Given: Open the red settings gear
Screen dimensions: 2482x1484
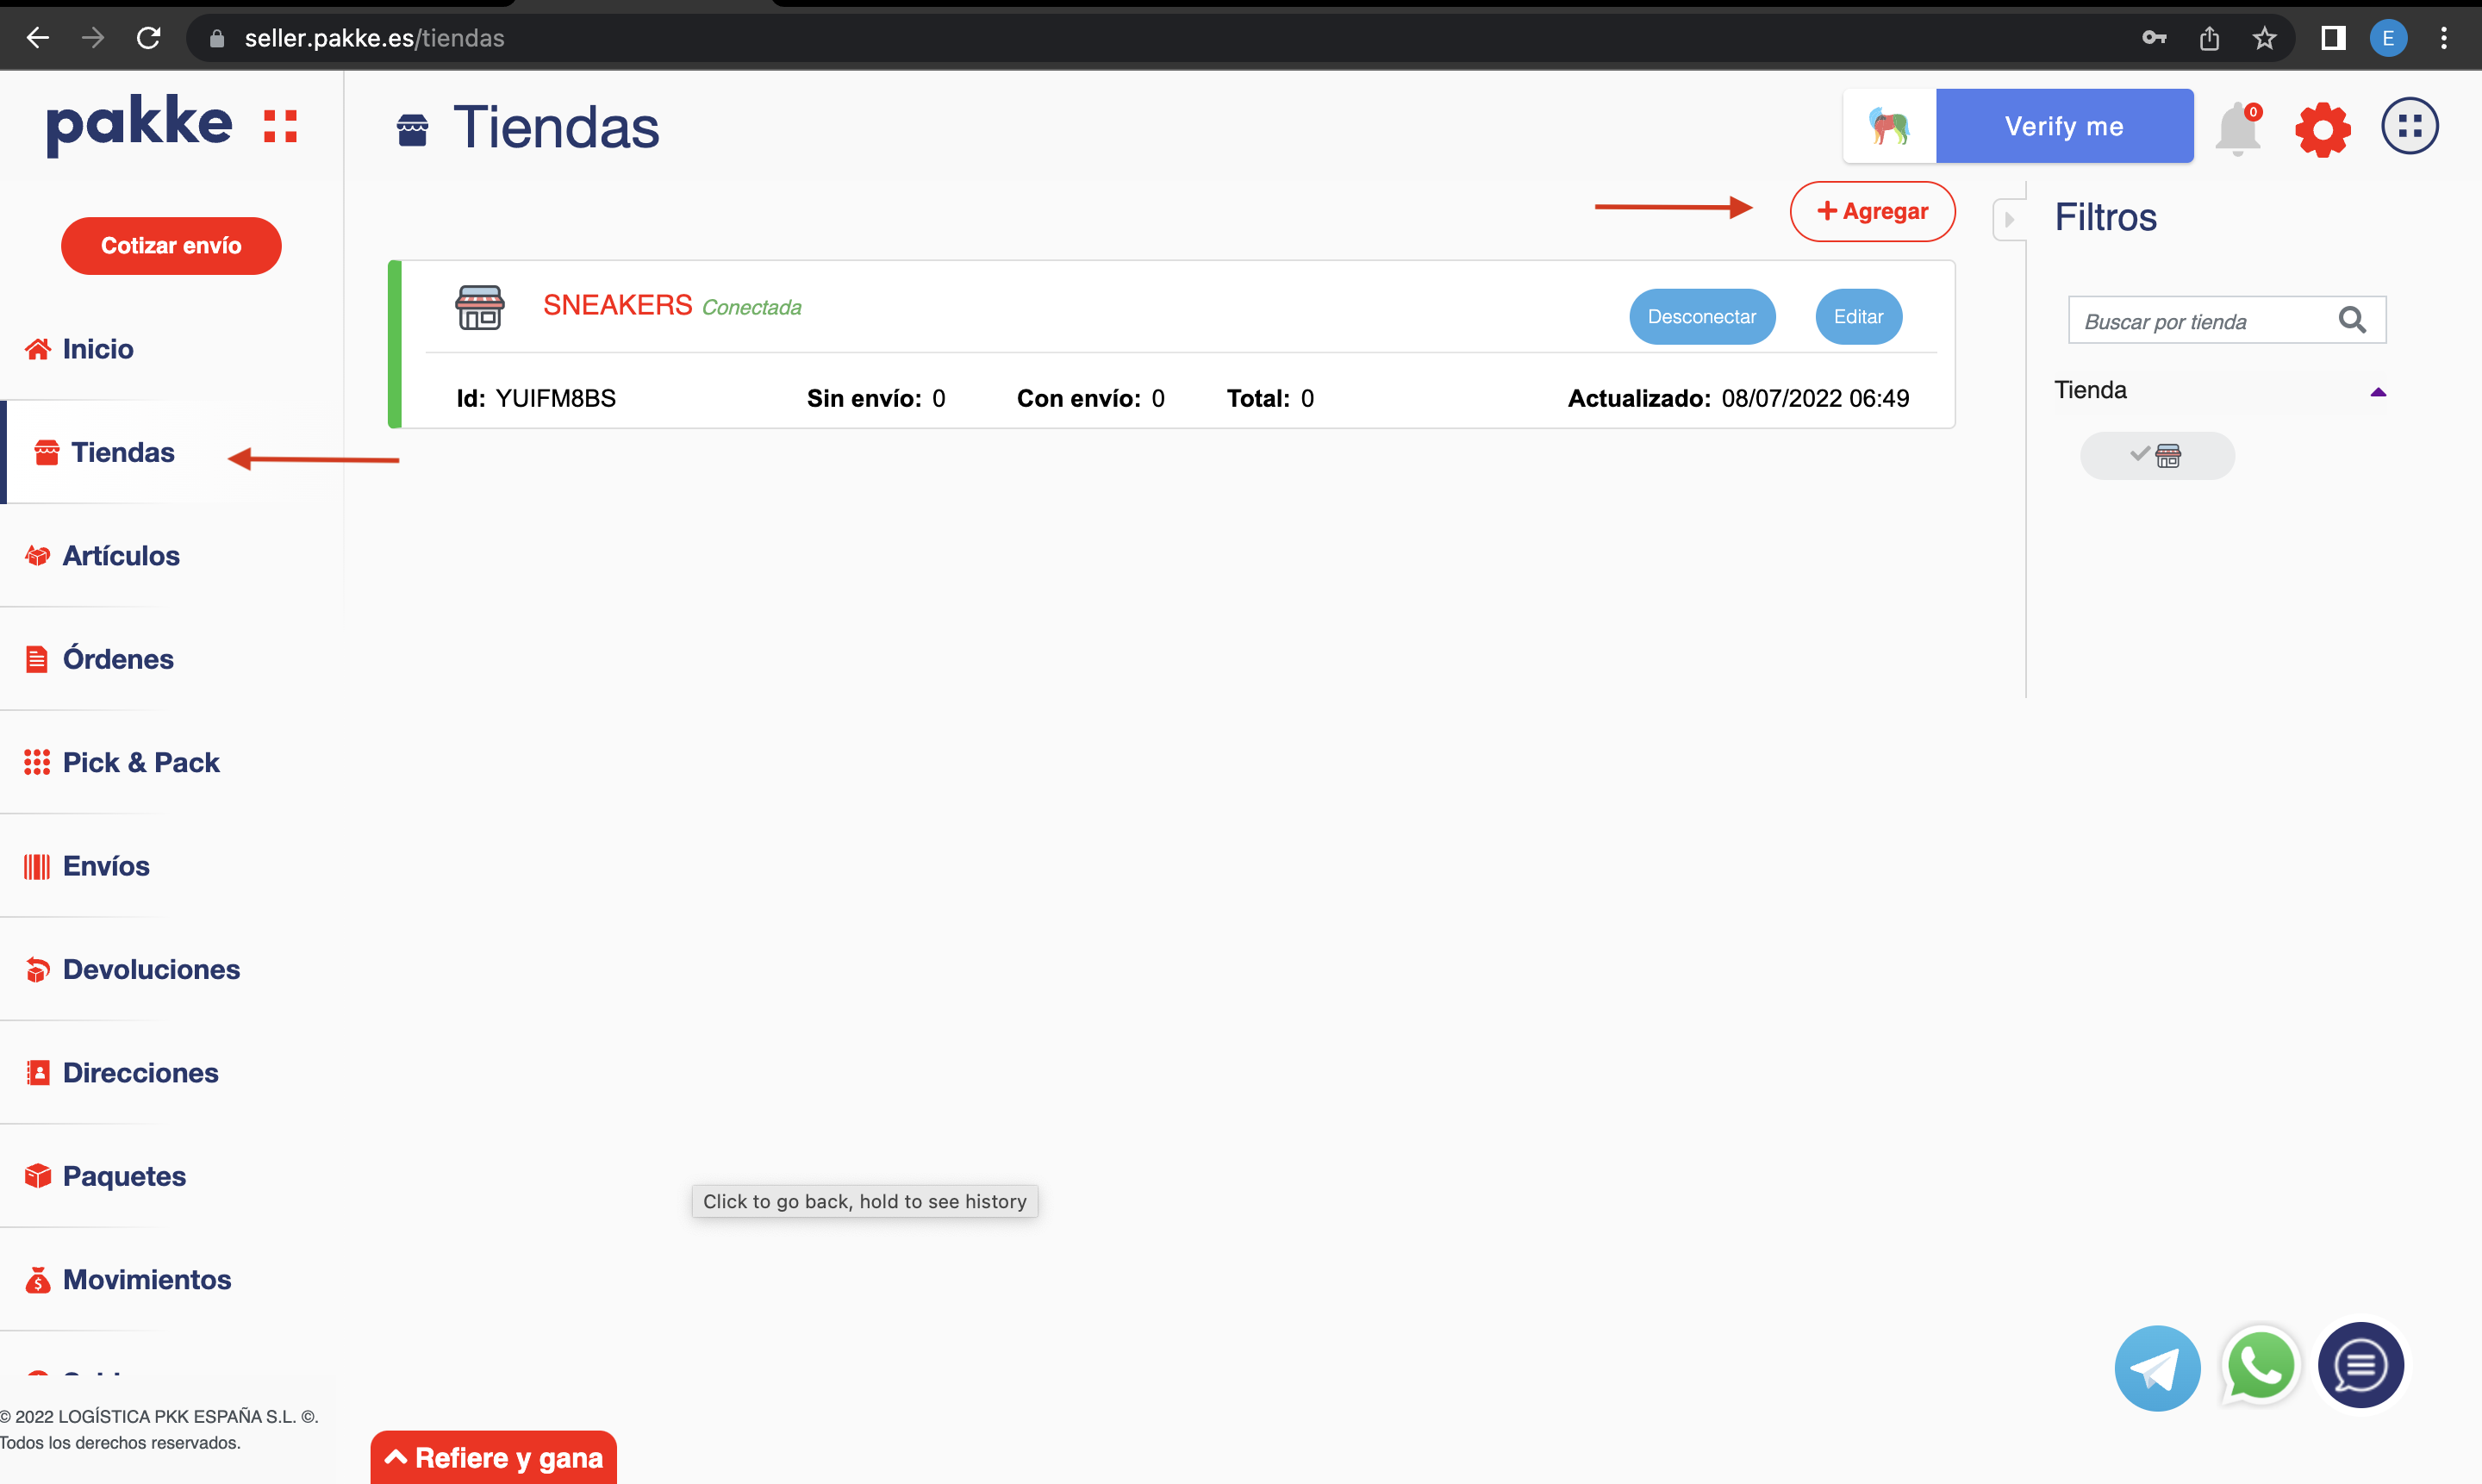Looking at the screenshot, I should [2322, 129].
